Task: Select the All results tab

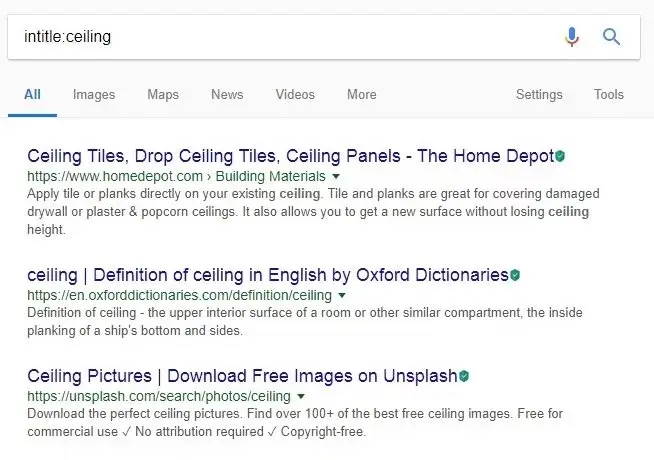Action: coord(32,95)
